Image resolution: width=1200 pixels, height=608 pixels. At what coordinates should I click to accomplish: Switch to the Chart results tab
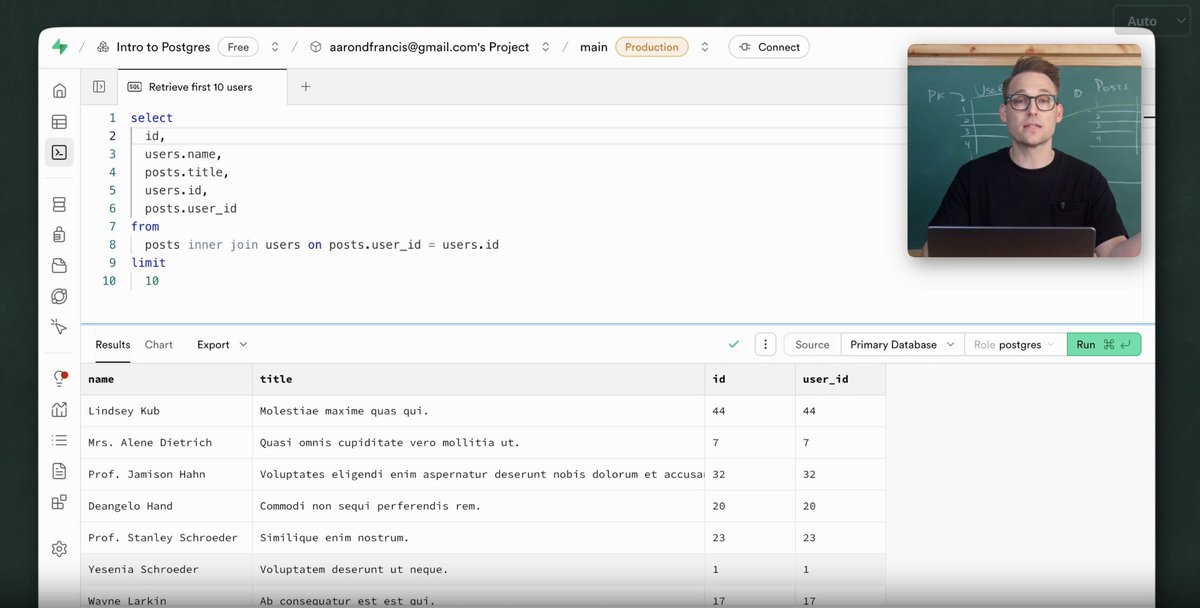[158, 344]
